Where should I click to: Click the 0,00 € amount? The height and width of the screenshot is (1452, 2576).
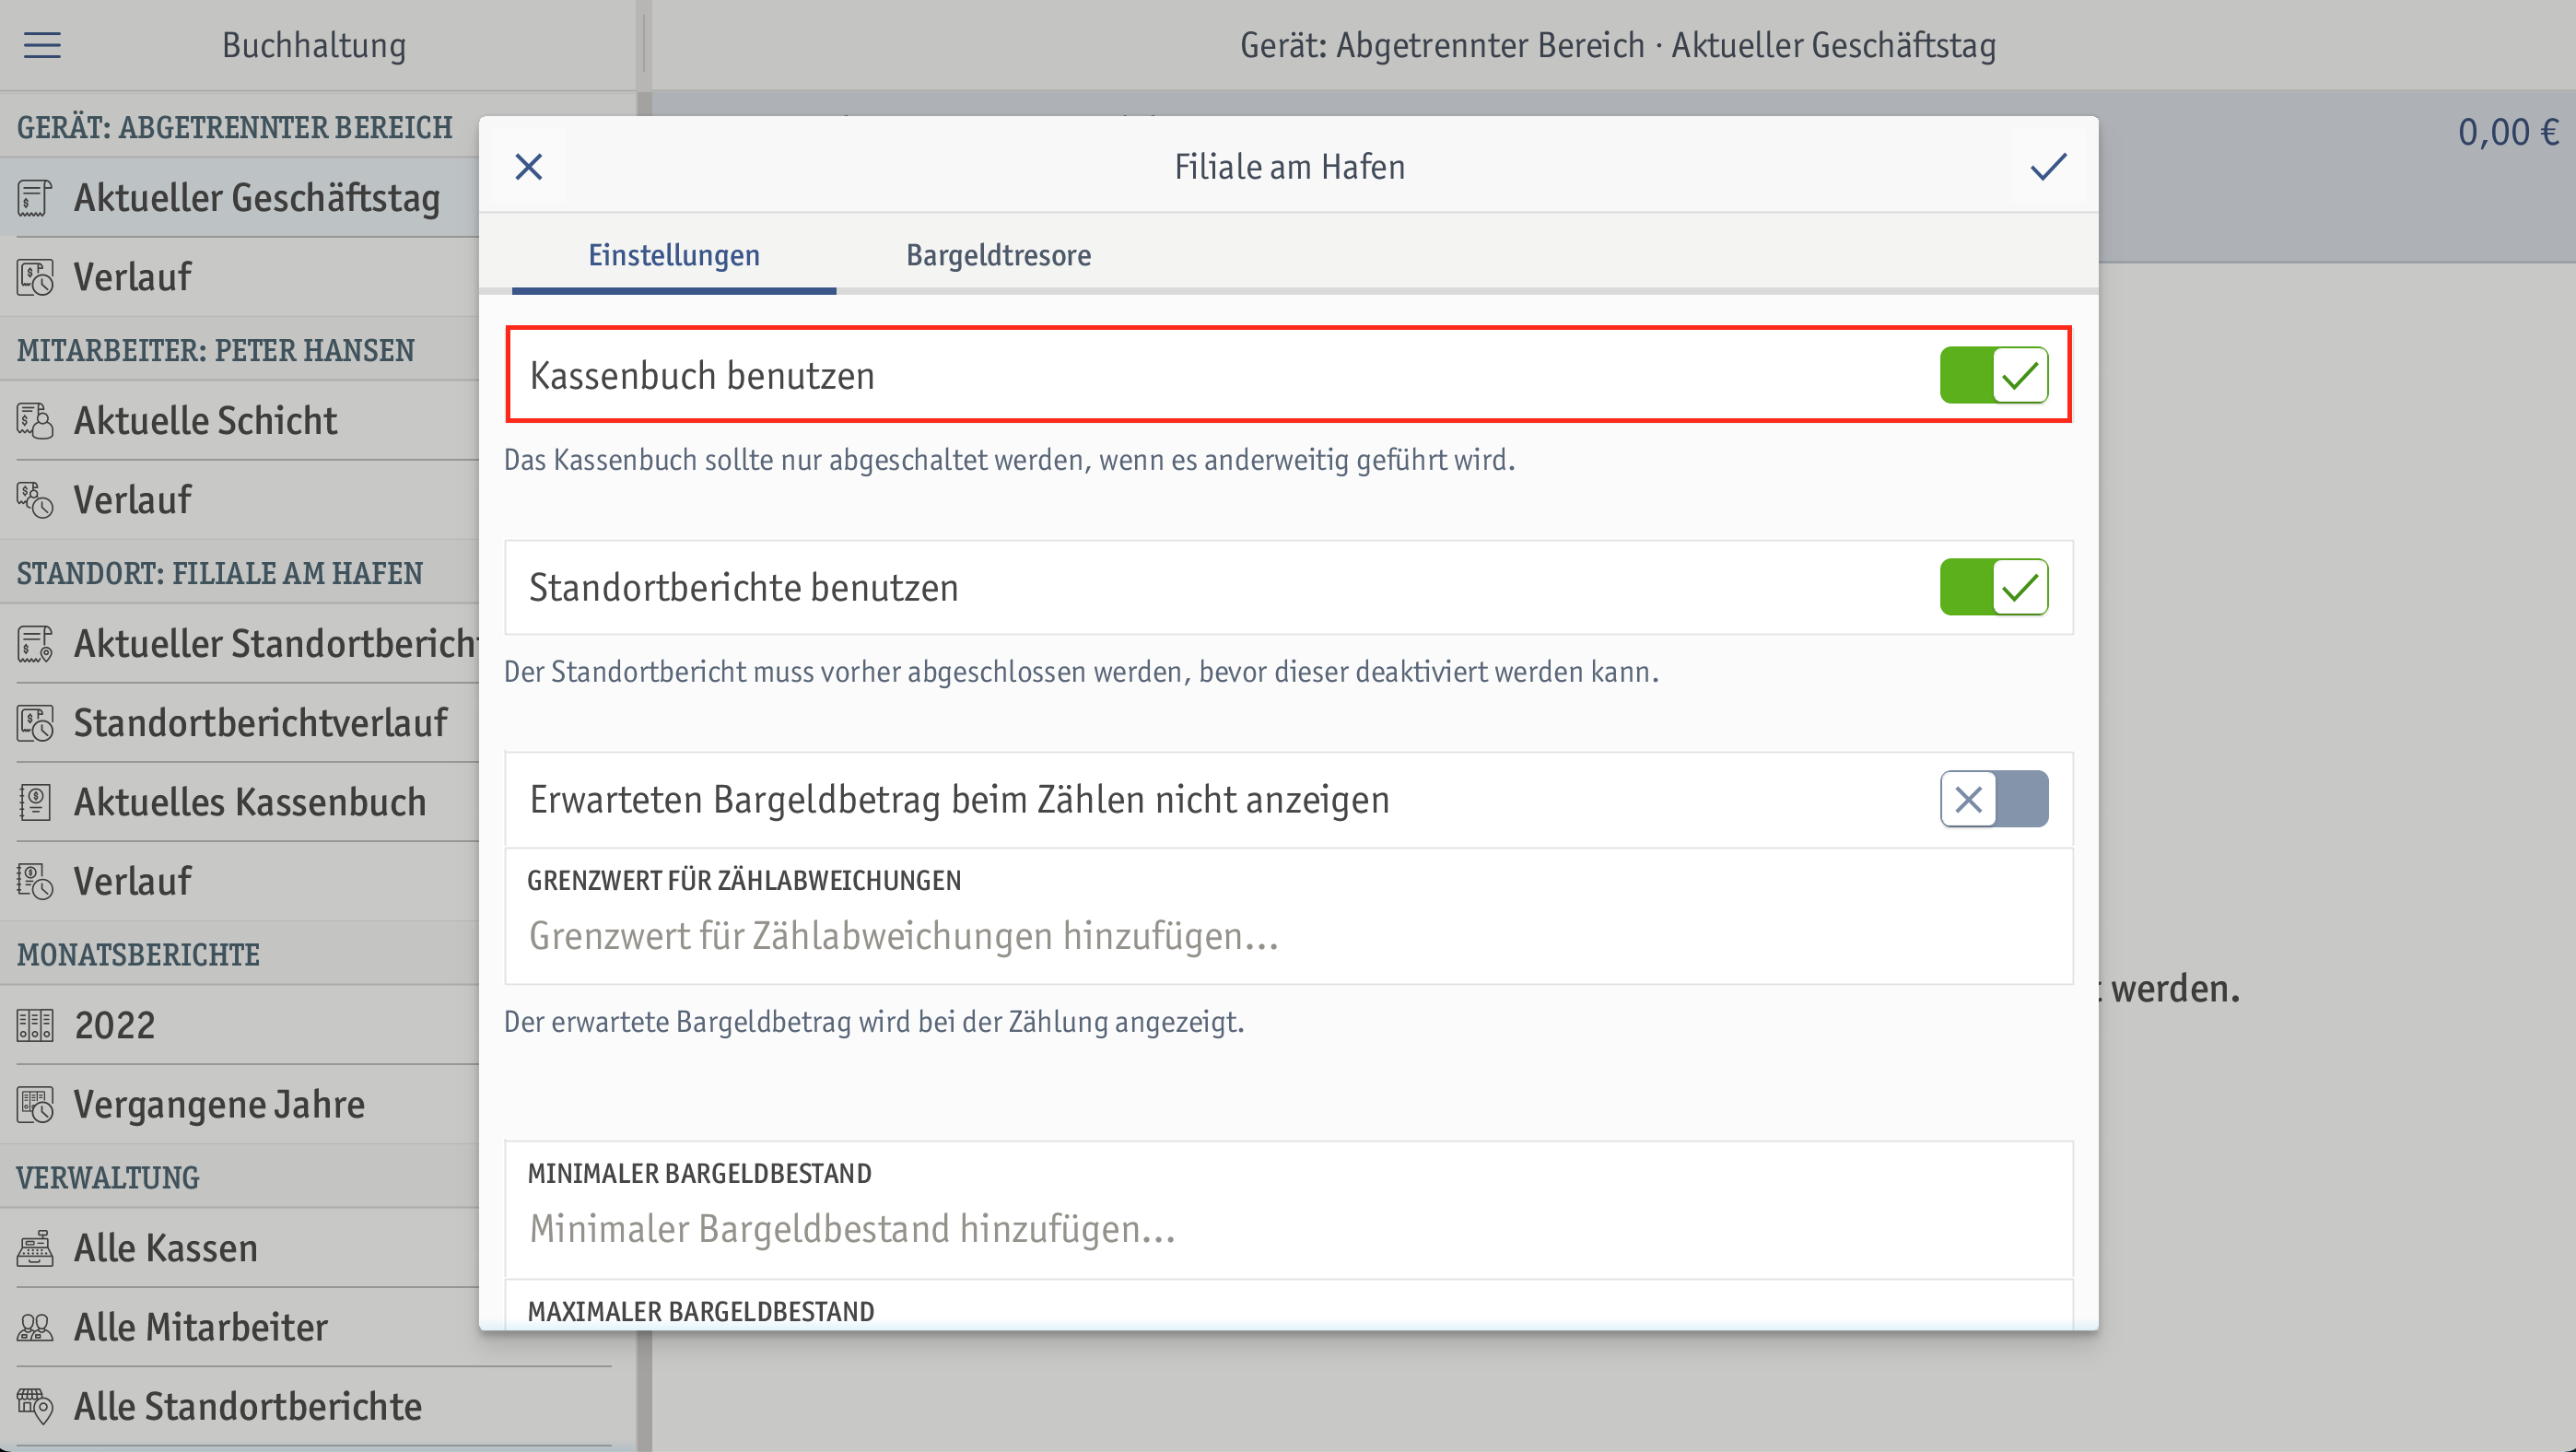pyautogui.click(x=2508, y=132)
